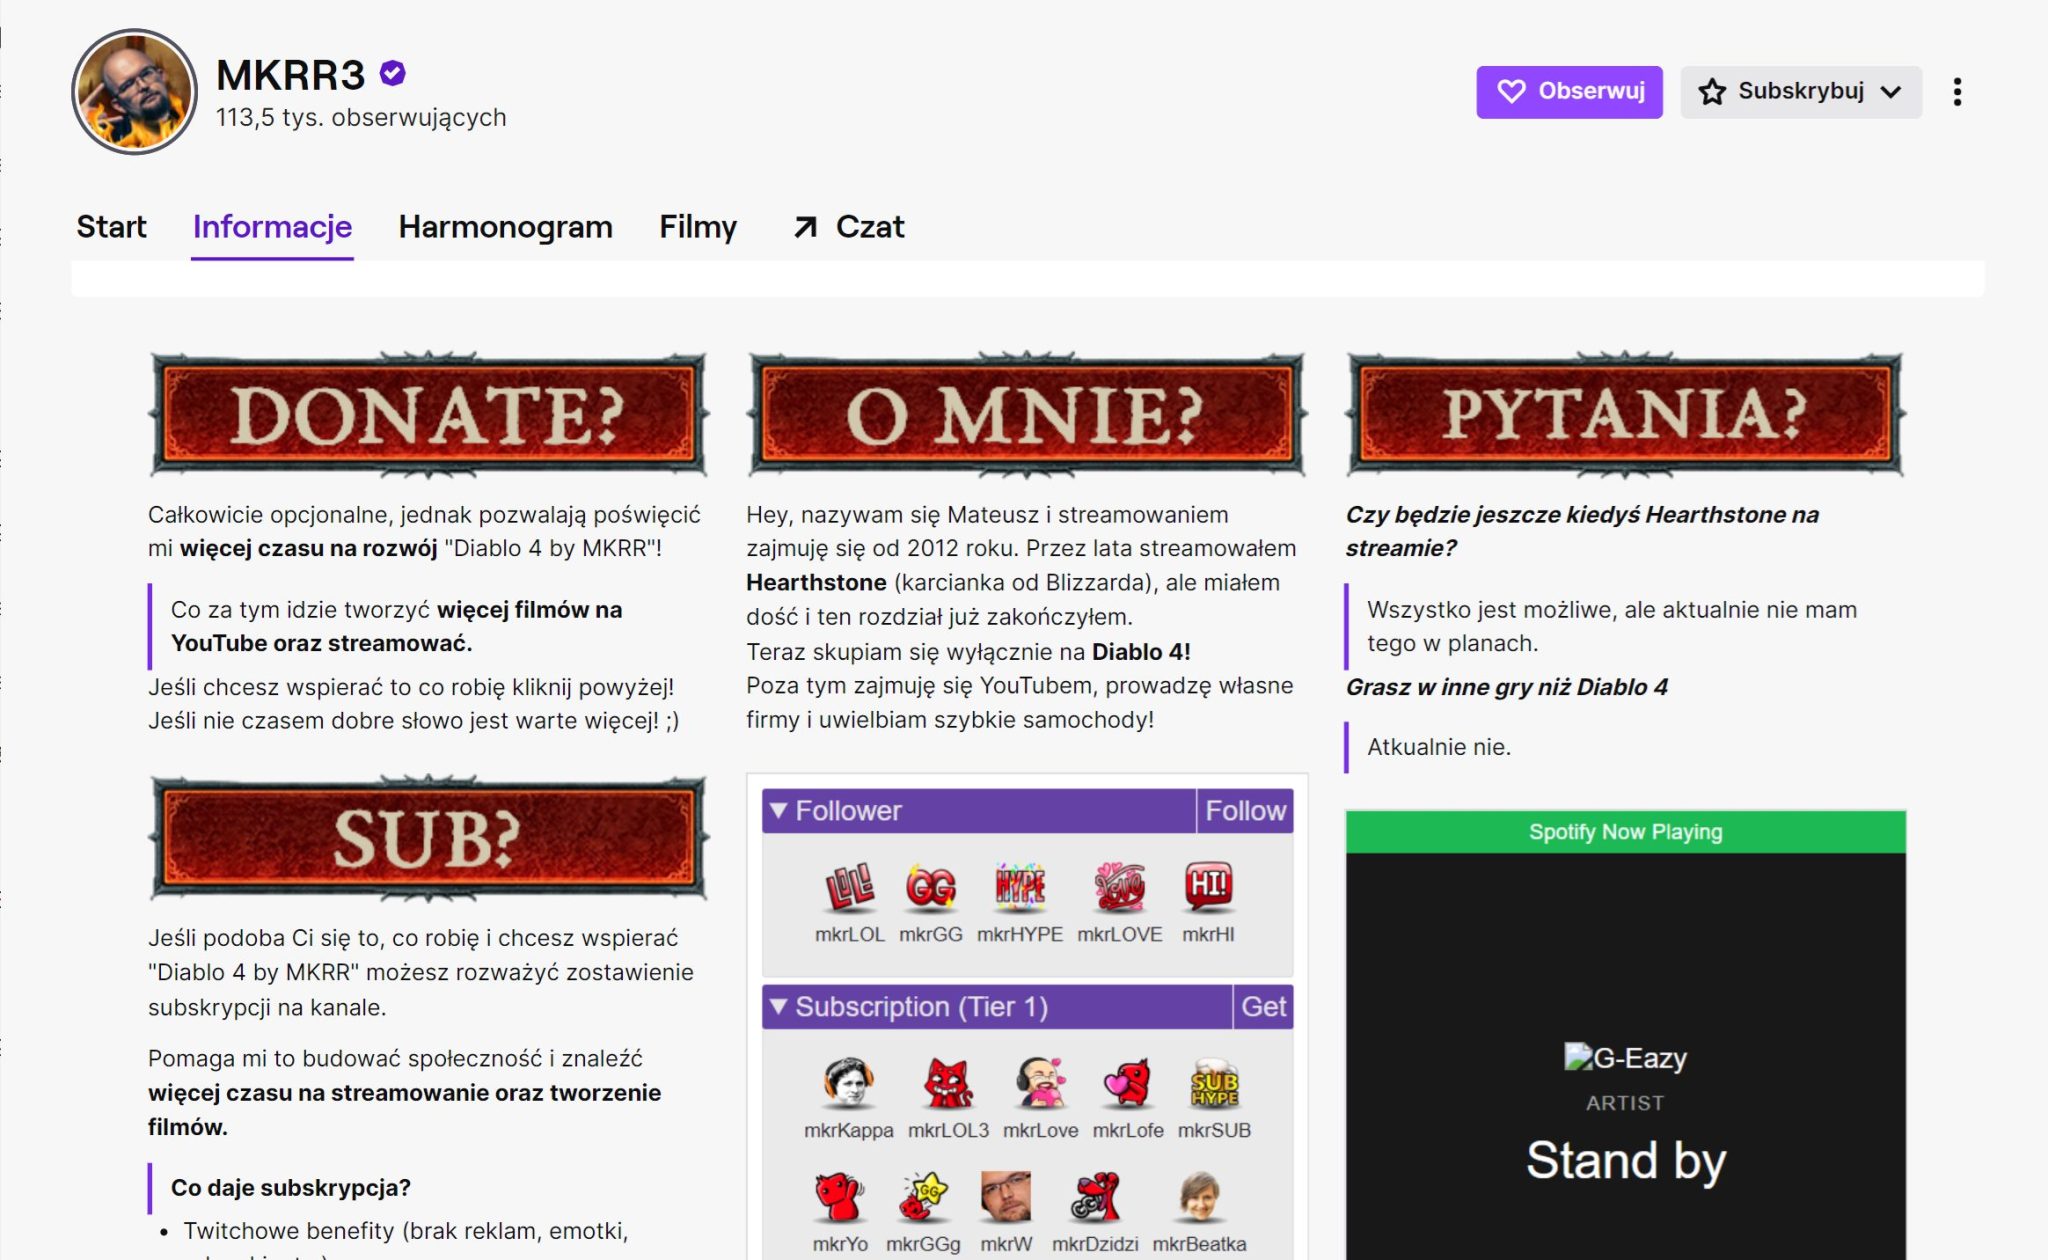The height and width of the screenshot is (1260, 2048).
Task: Click the Czat external arrow icon
Action: pos(805,228)
